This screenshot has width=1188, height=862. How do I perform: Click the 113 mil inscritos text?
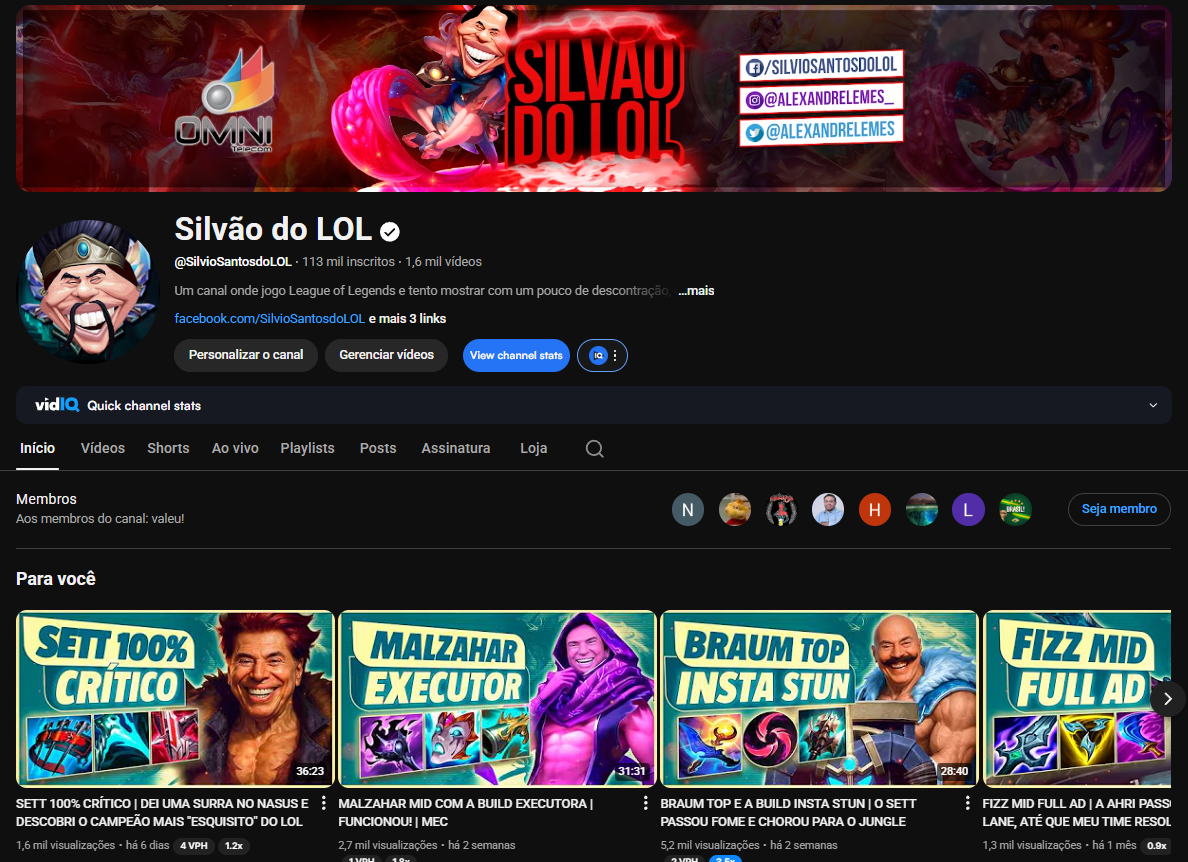[x=349, y=262]
